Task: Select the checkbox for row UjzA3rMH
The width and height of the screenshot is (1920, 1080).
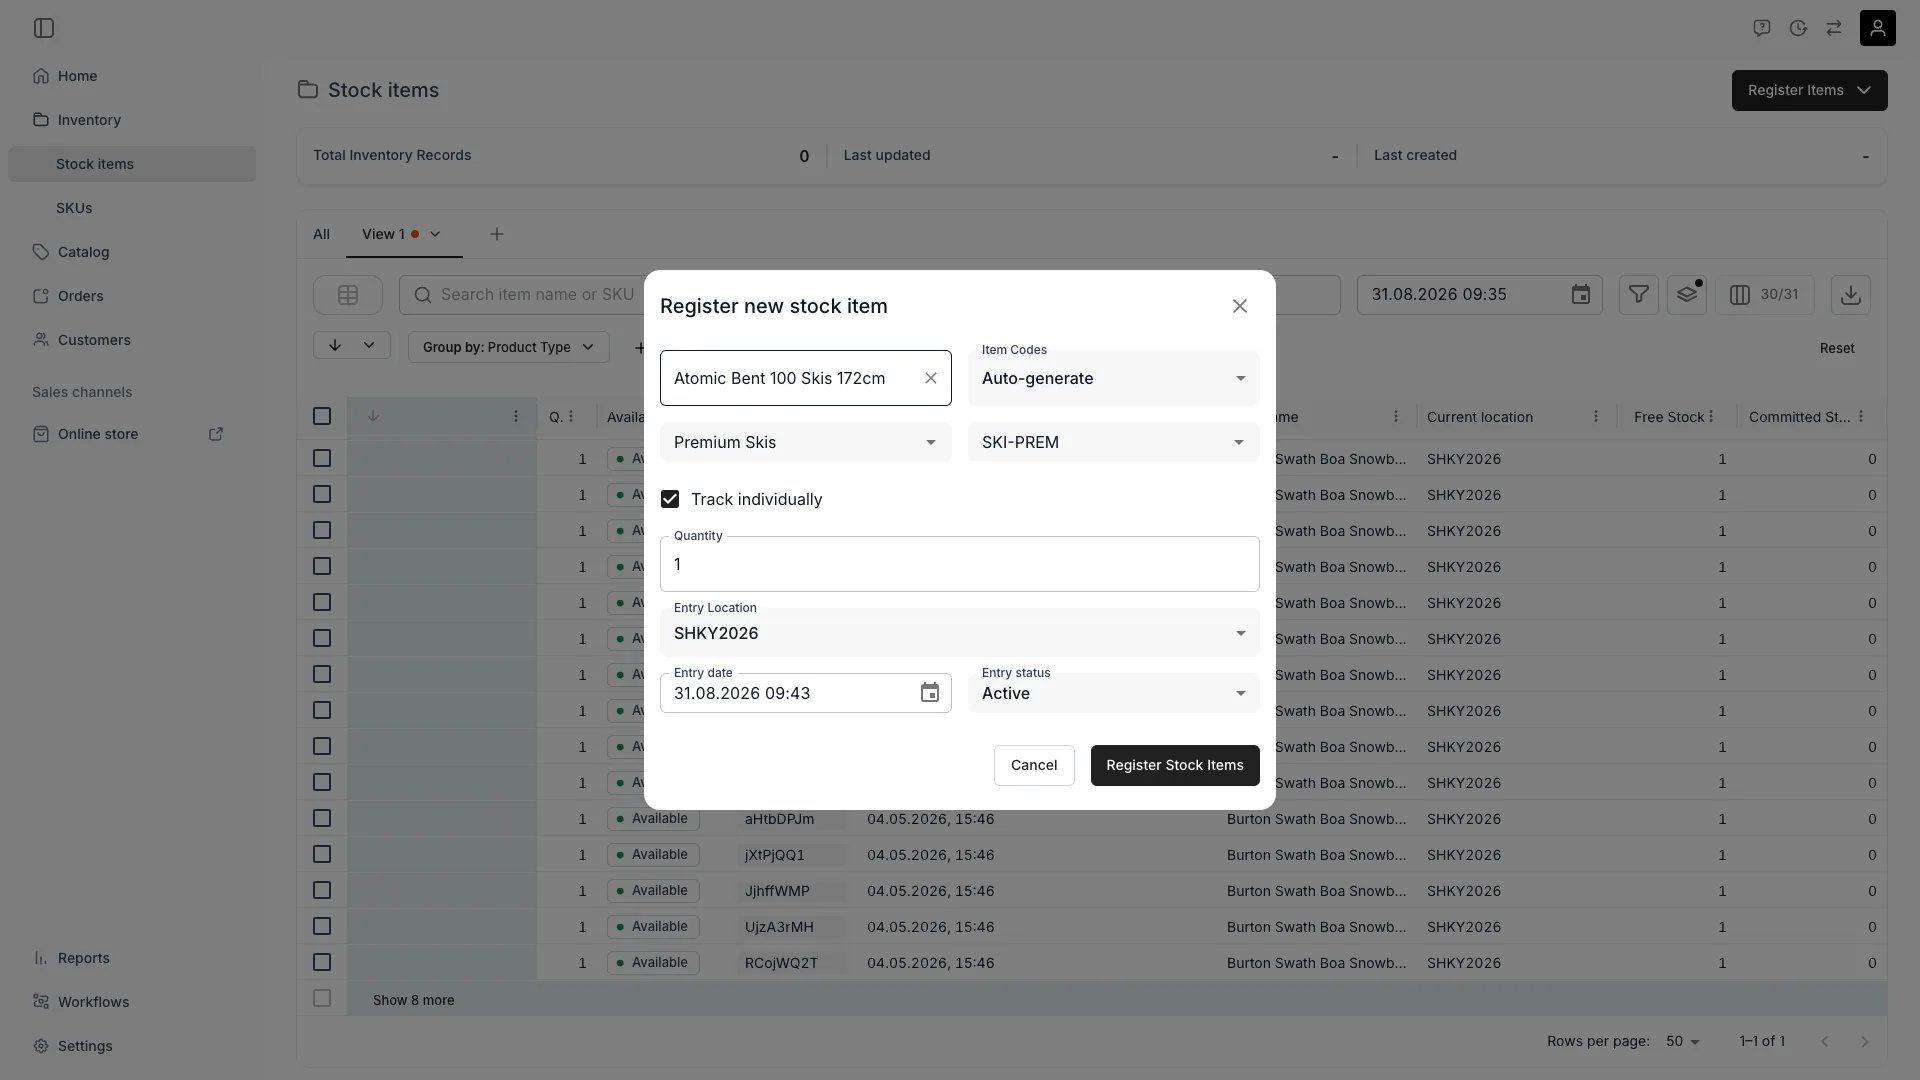Action: (x=322, y=926)
